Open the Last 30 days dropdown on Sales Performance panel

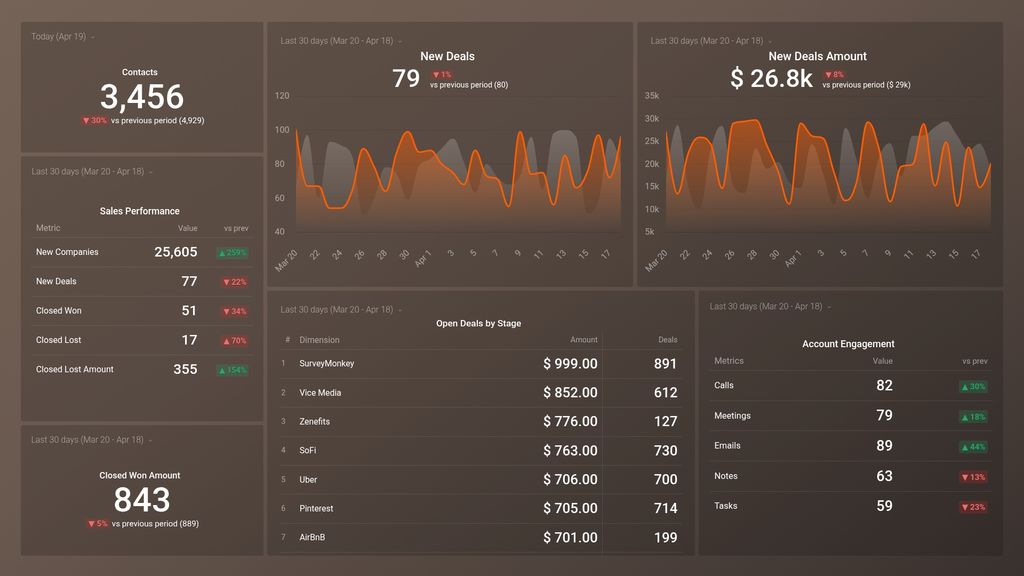click(89, 171)
